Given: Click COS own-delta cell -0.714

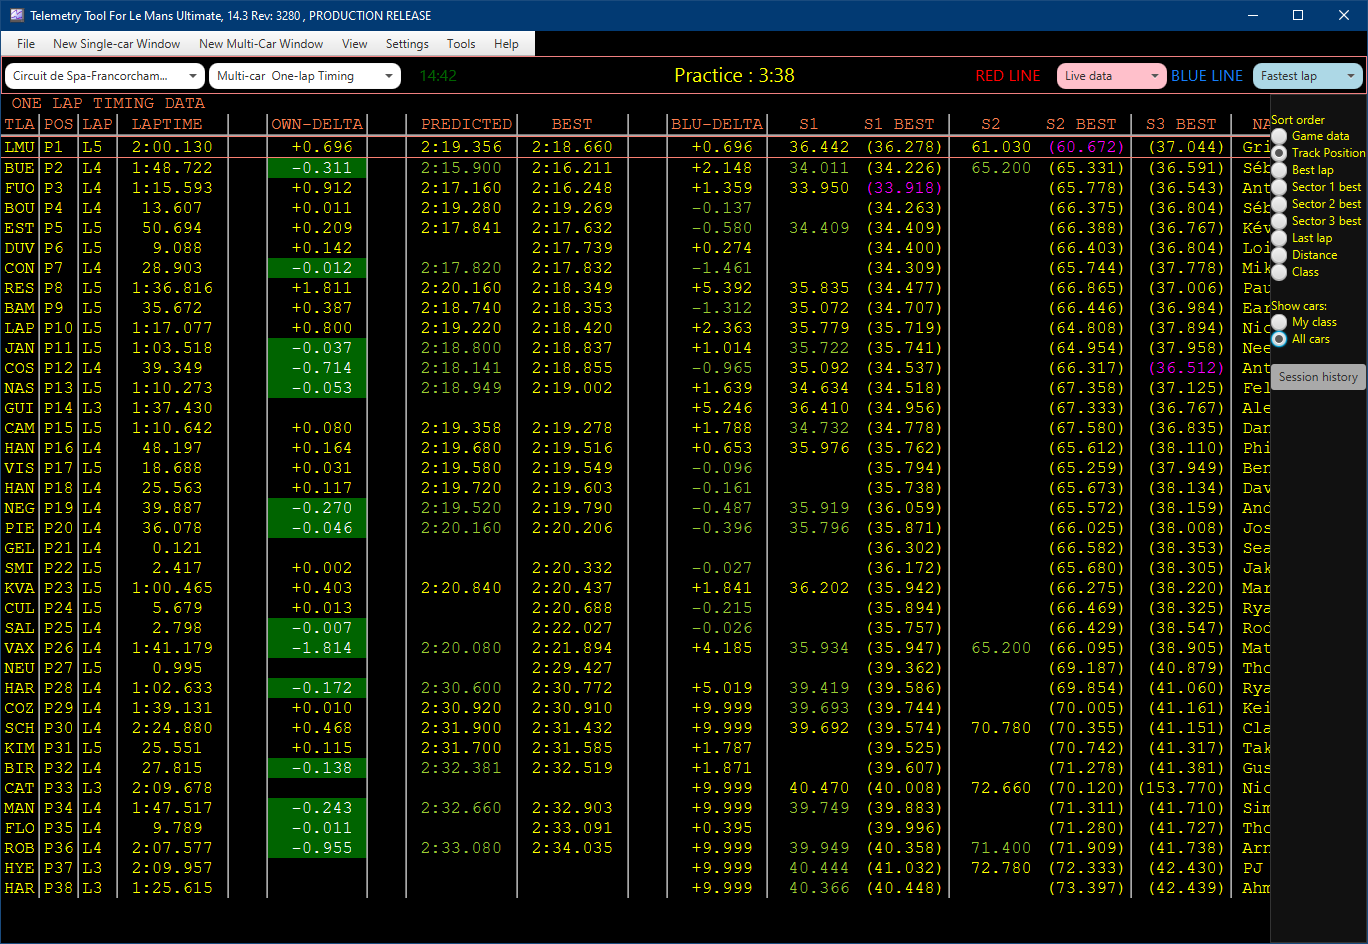Looking at the screenshot, I should tap(317, 368).
